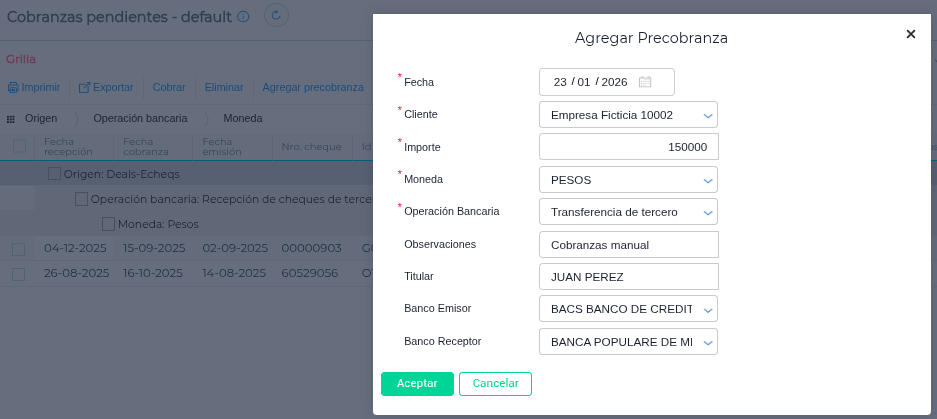Click the Eliminar toolbar item
The width and height of the screenshot is (937, 419).
pos(224,87)
